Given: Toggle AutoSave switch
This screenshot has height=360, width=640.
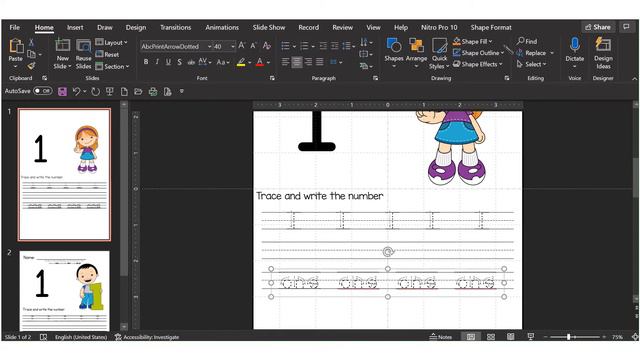Looking at the screenshot, I should 42,91.
